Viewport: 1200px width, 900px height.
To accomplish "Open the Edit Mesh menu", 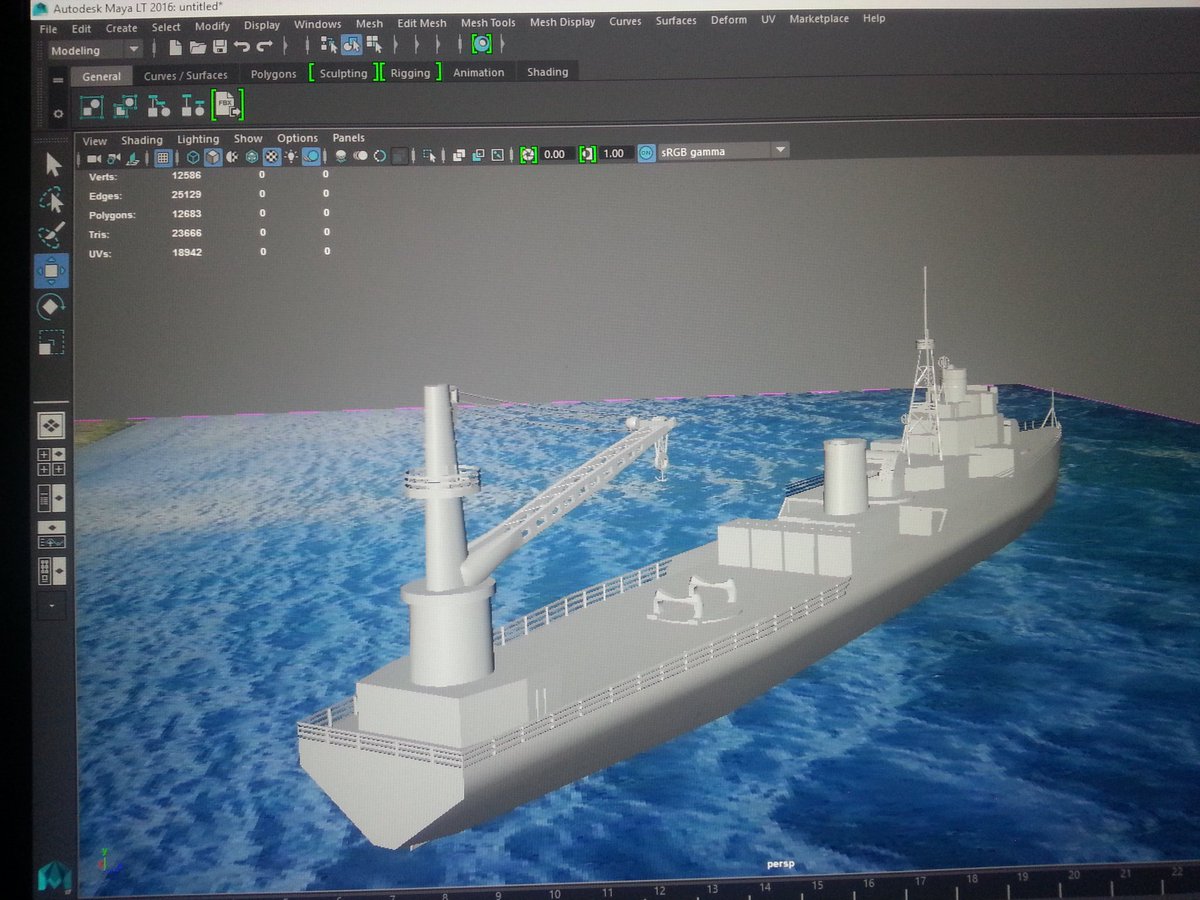I will (421, 23).
